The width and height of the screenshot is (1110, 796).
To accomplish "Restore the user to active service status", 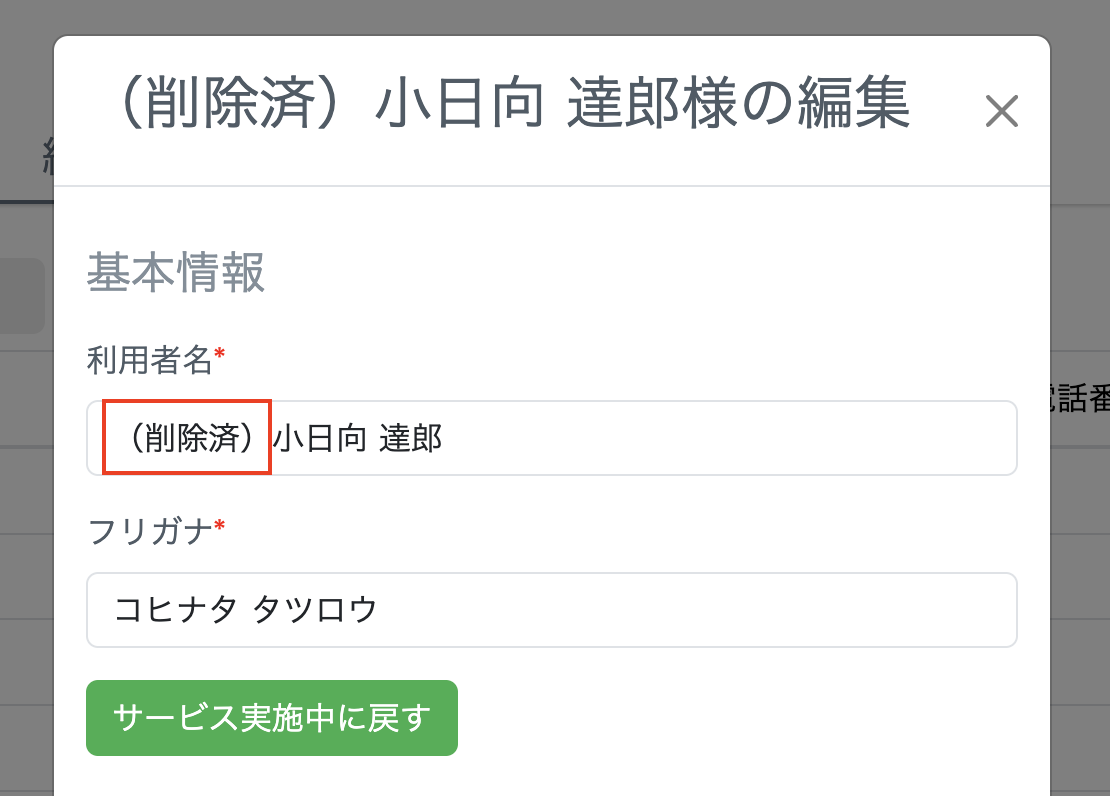I will tap(271, 717).
